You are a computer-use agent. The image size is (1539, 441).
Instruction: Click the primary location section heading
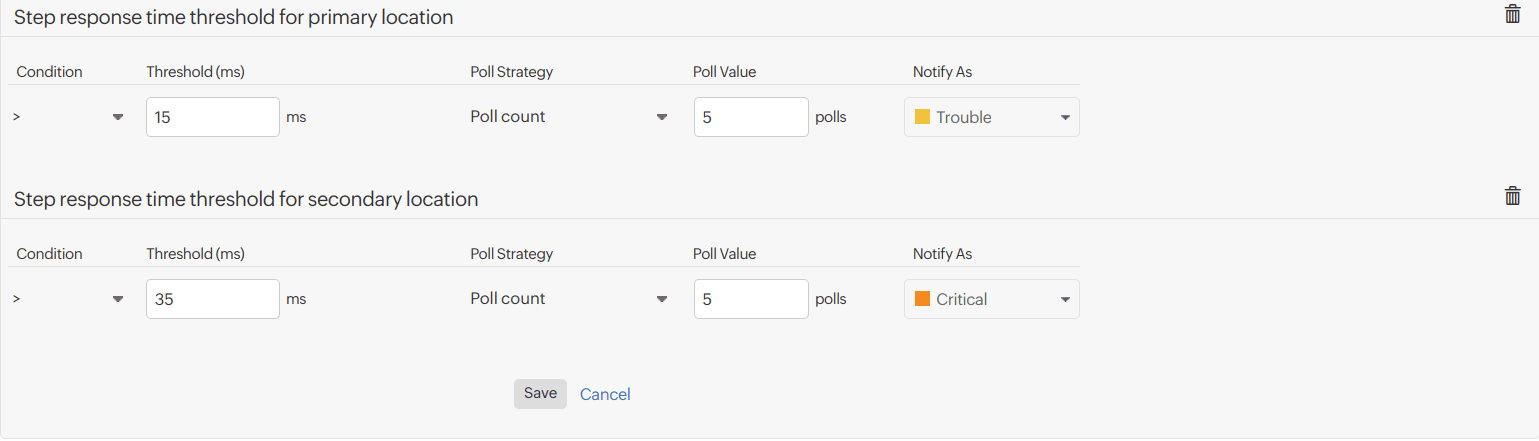233,17
